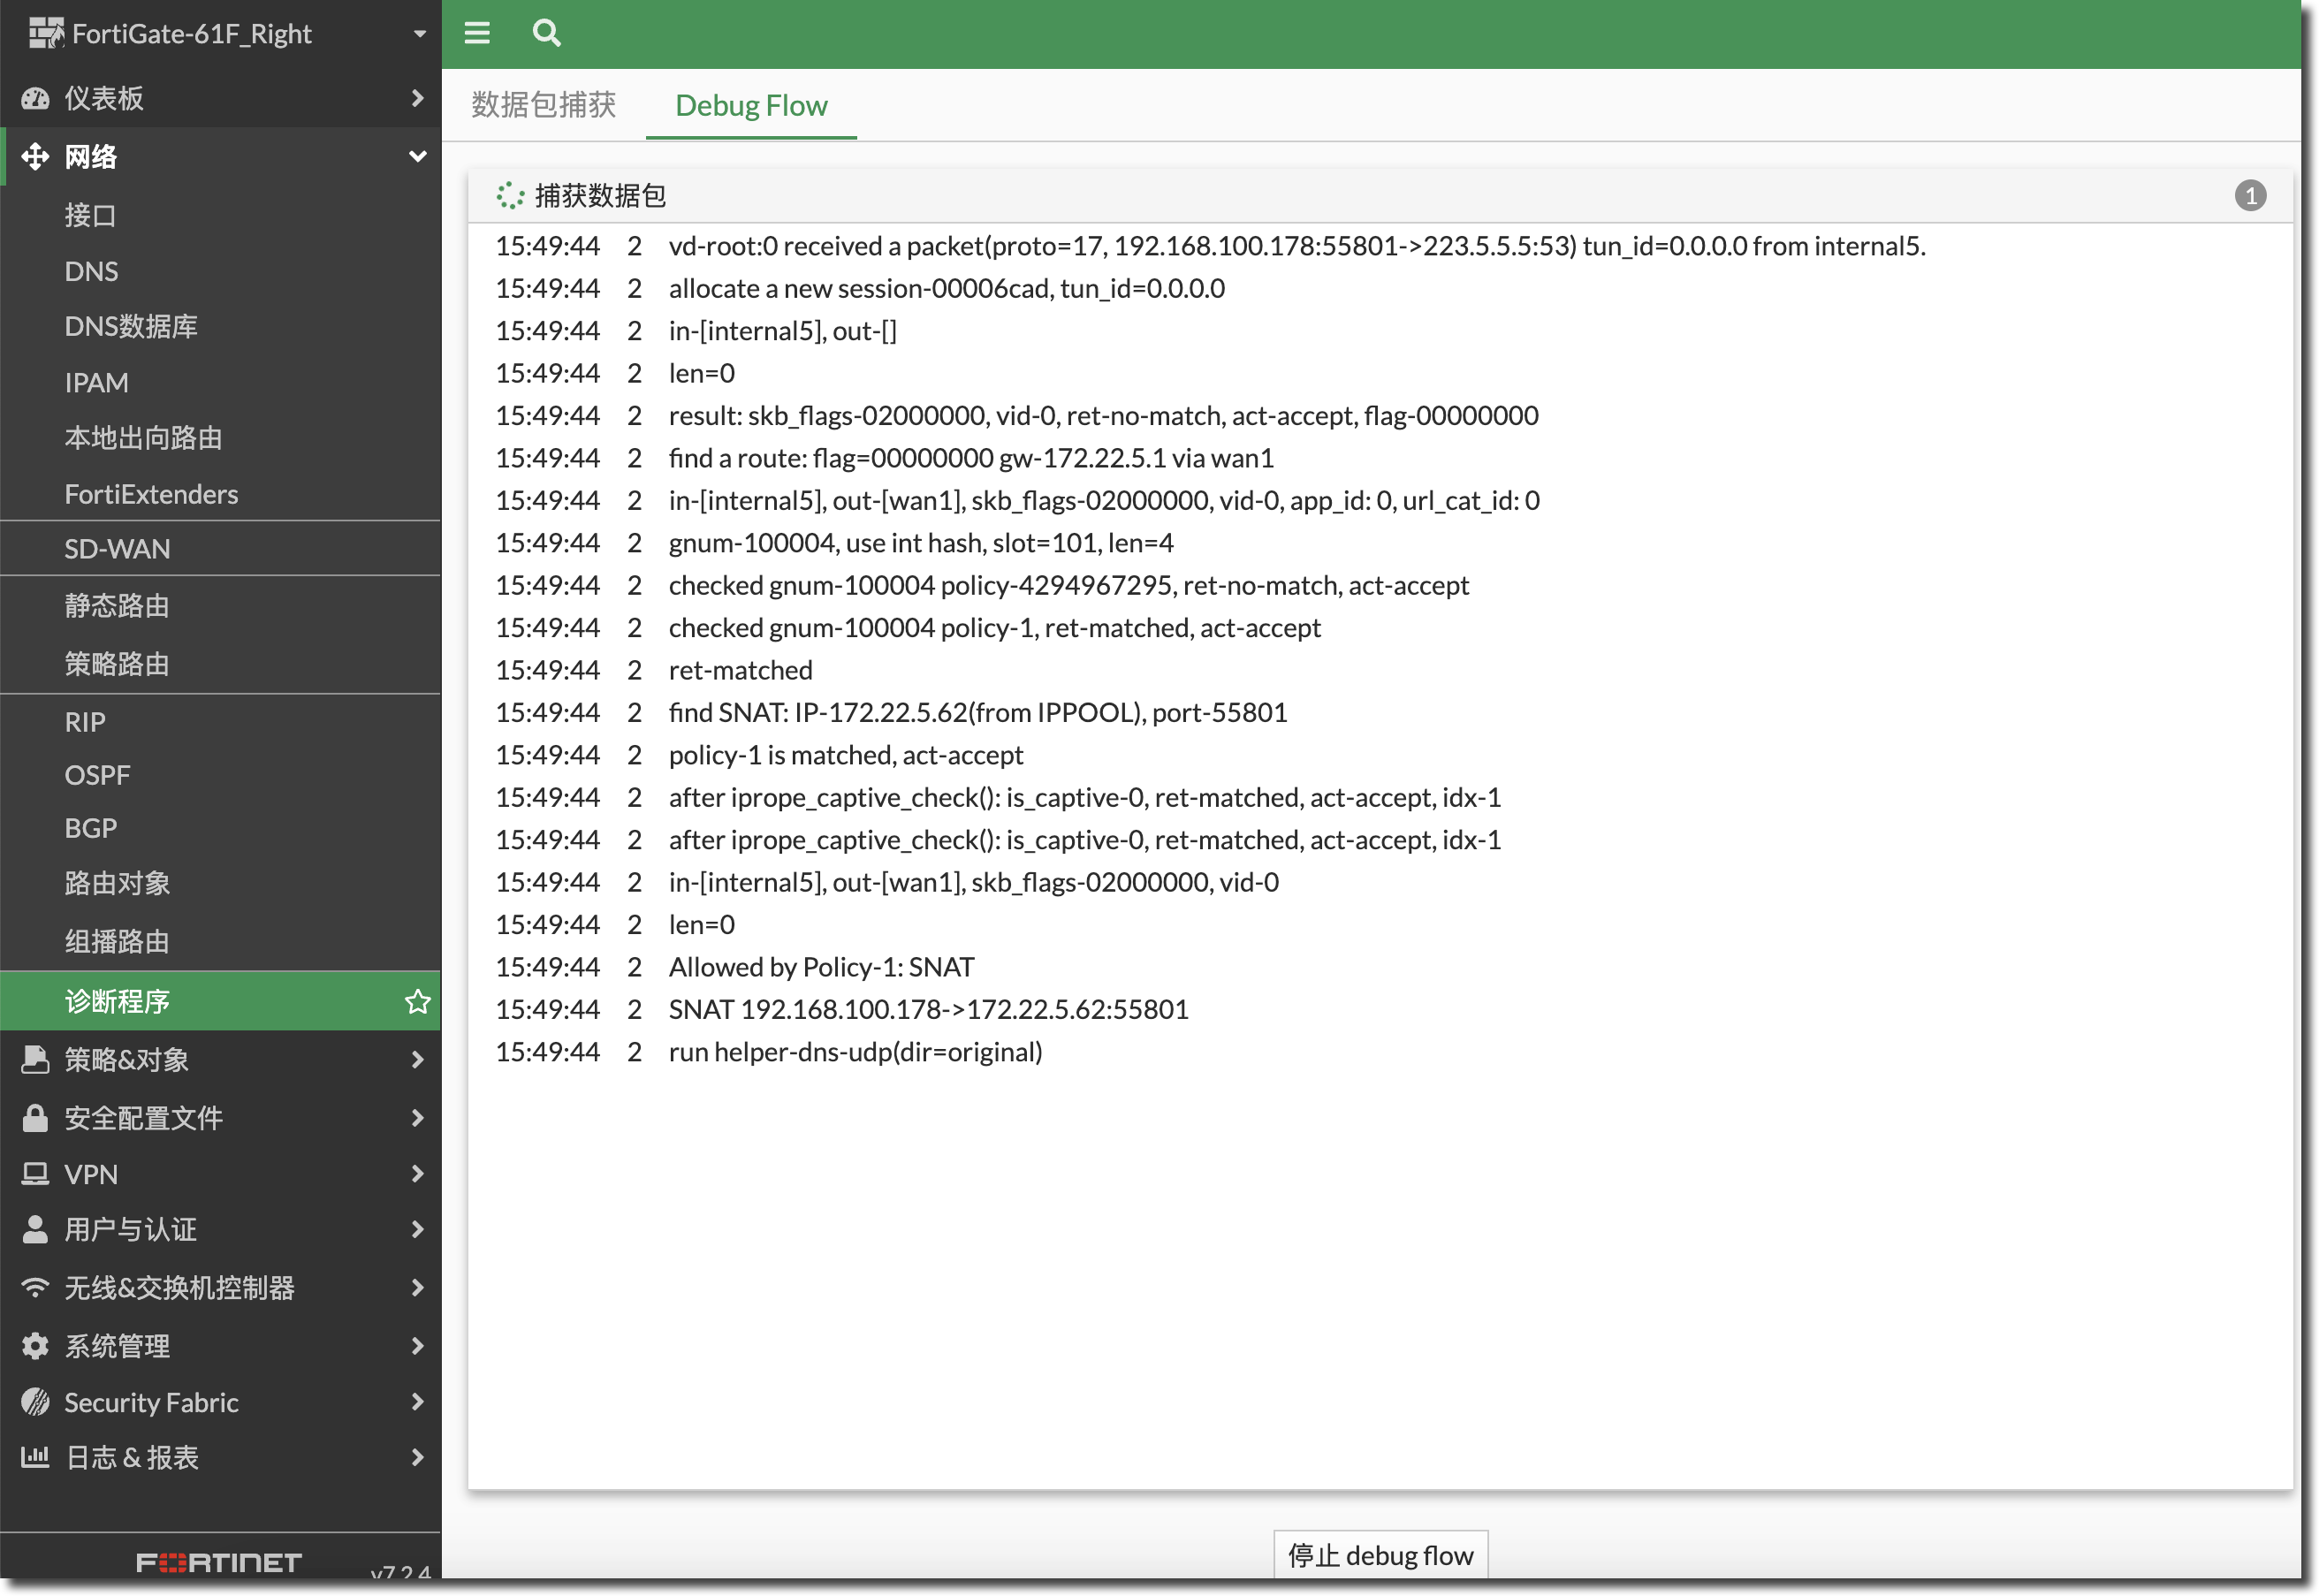Select the Debug Flow tab

point(751,105)
